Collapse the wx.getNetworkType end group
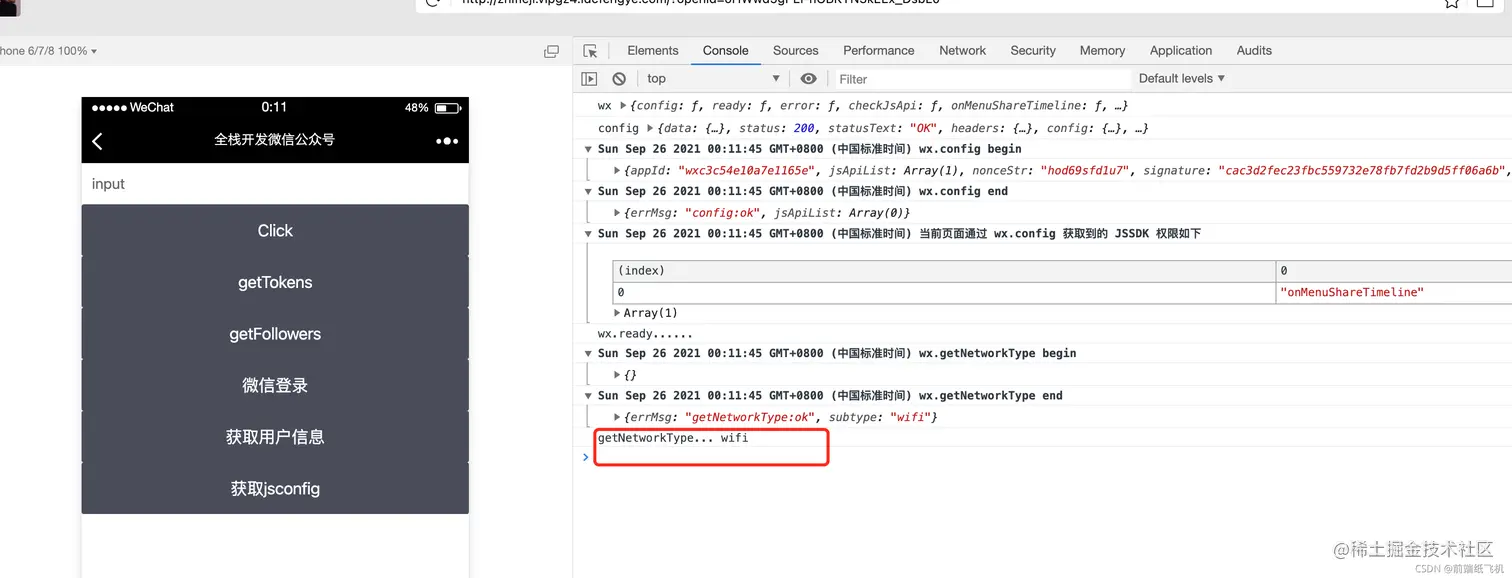Viewport: 1512px width, 578px height. point(589,396)
